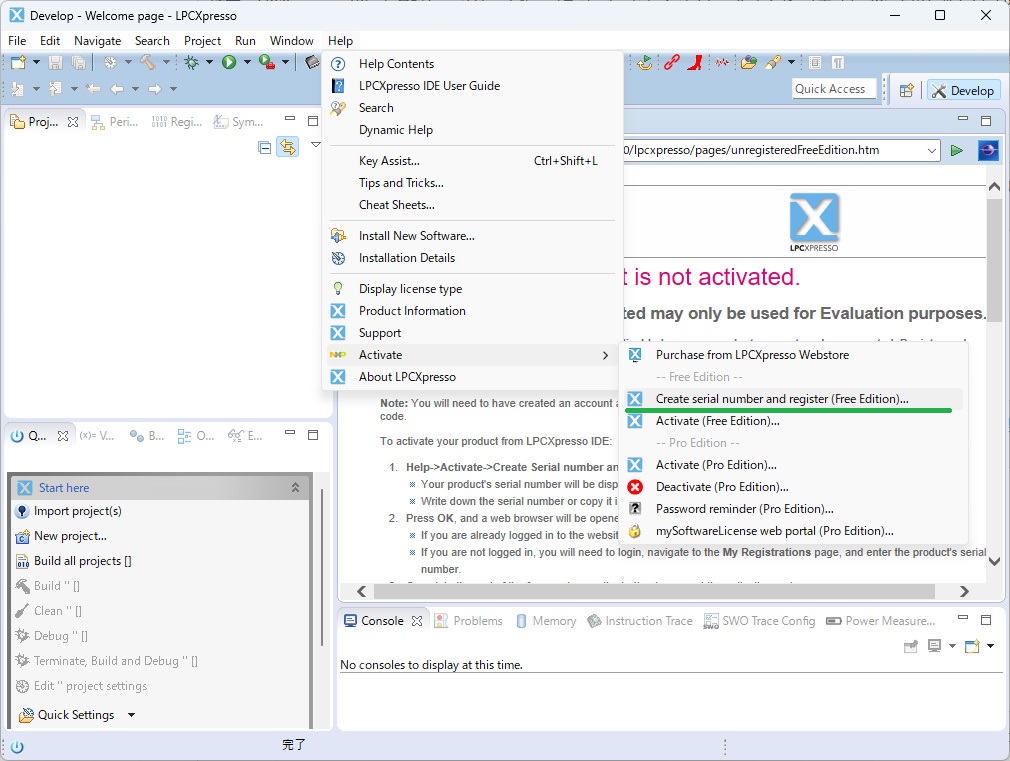Click the New wizard toolbar icon

[x=17, y=63]
